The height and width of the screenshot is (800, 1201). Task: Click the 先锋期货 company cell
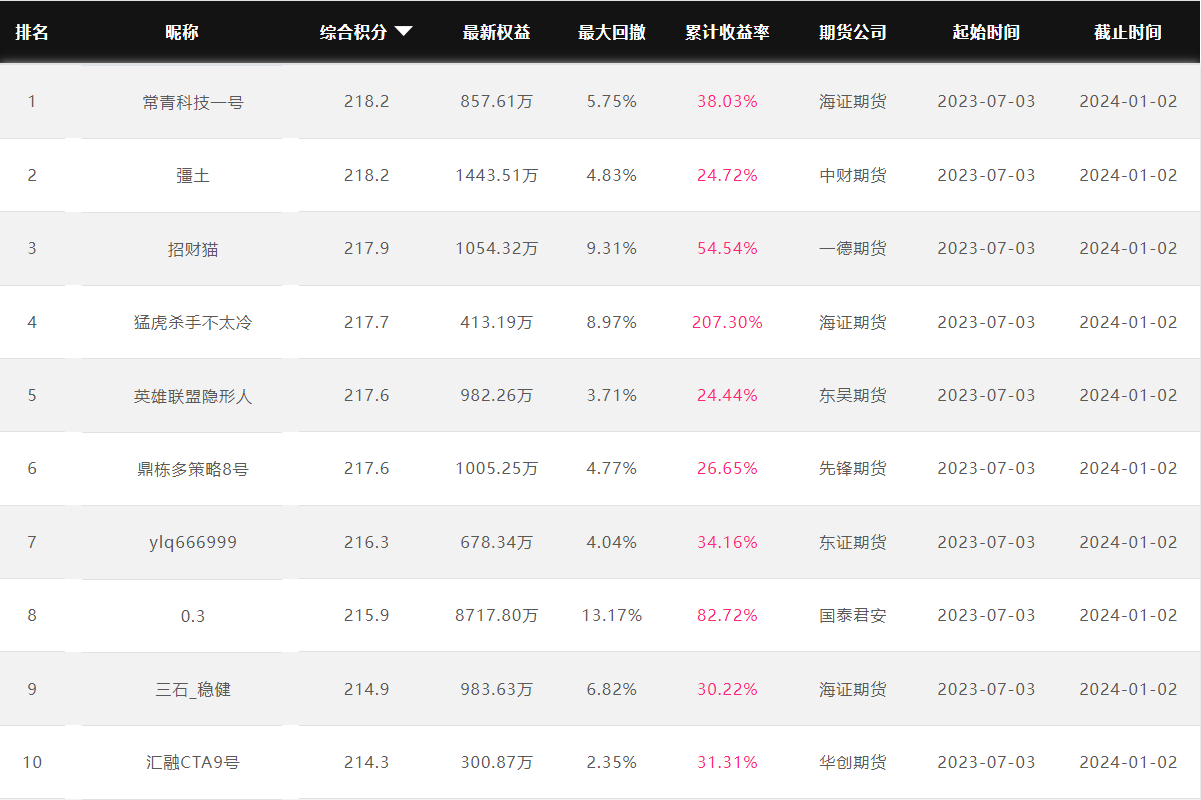(853, 469)
